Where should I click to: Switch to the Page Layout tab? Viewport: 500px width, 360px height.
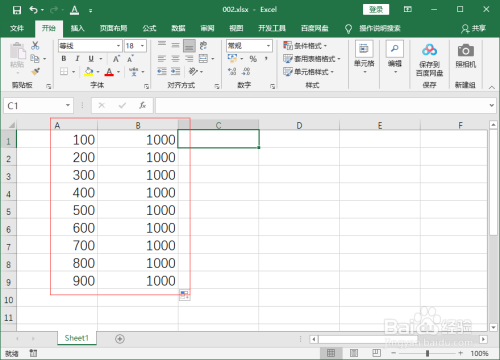point(113,28)
